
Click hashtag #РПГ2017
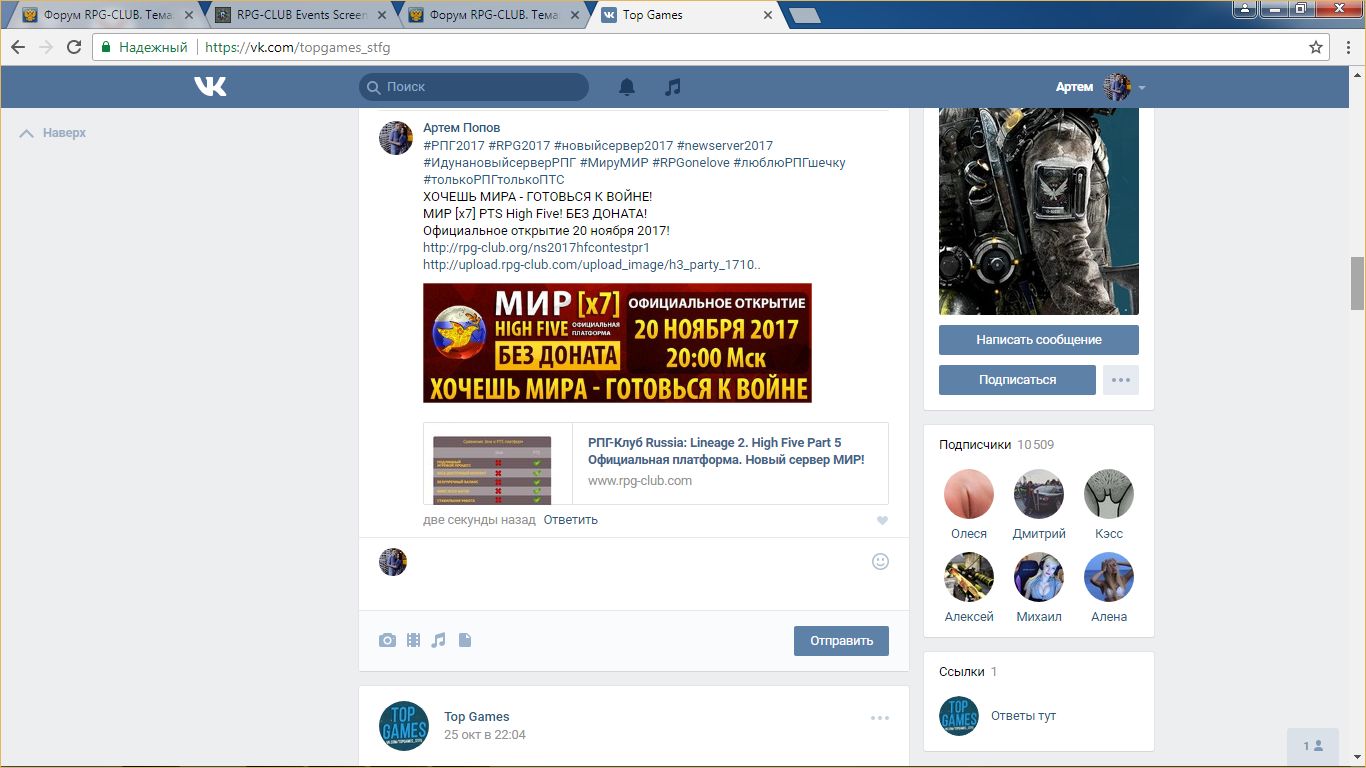tap(453, 145)
